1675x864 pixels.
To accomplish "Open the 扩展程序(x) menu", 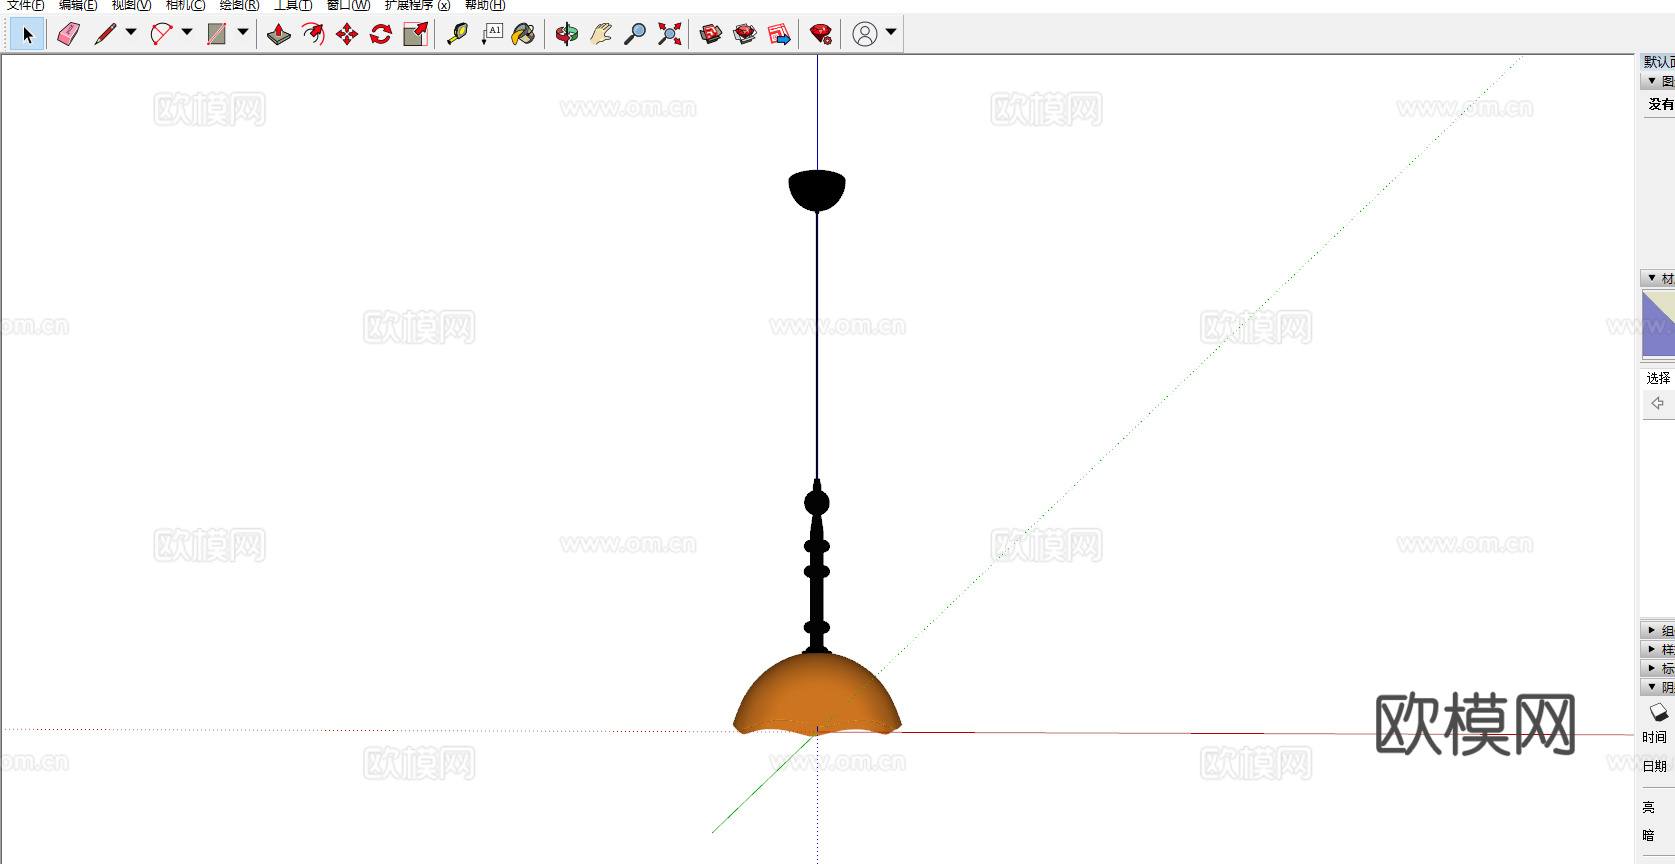I will 417,5.
